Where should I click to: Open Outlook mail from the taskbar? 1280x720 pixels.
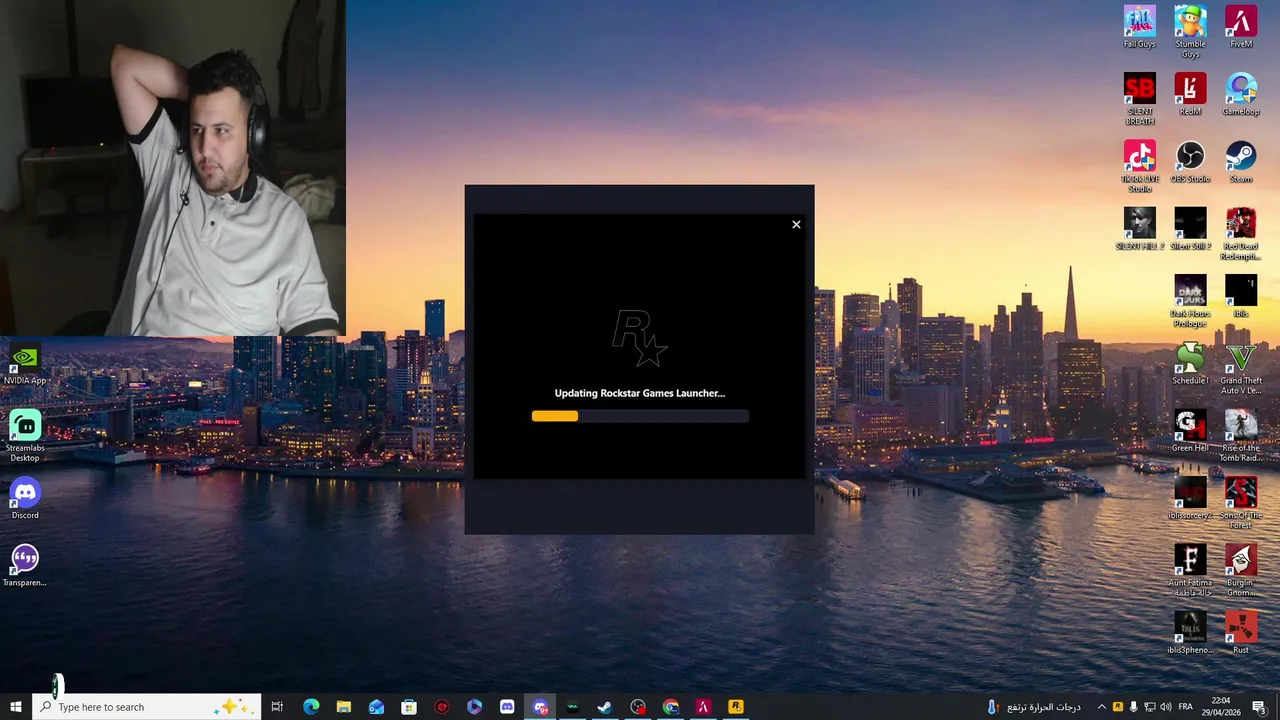[376, 707]
